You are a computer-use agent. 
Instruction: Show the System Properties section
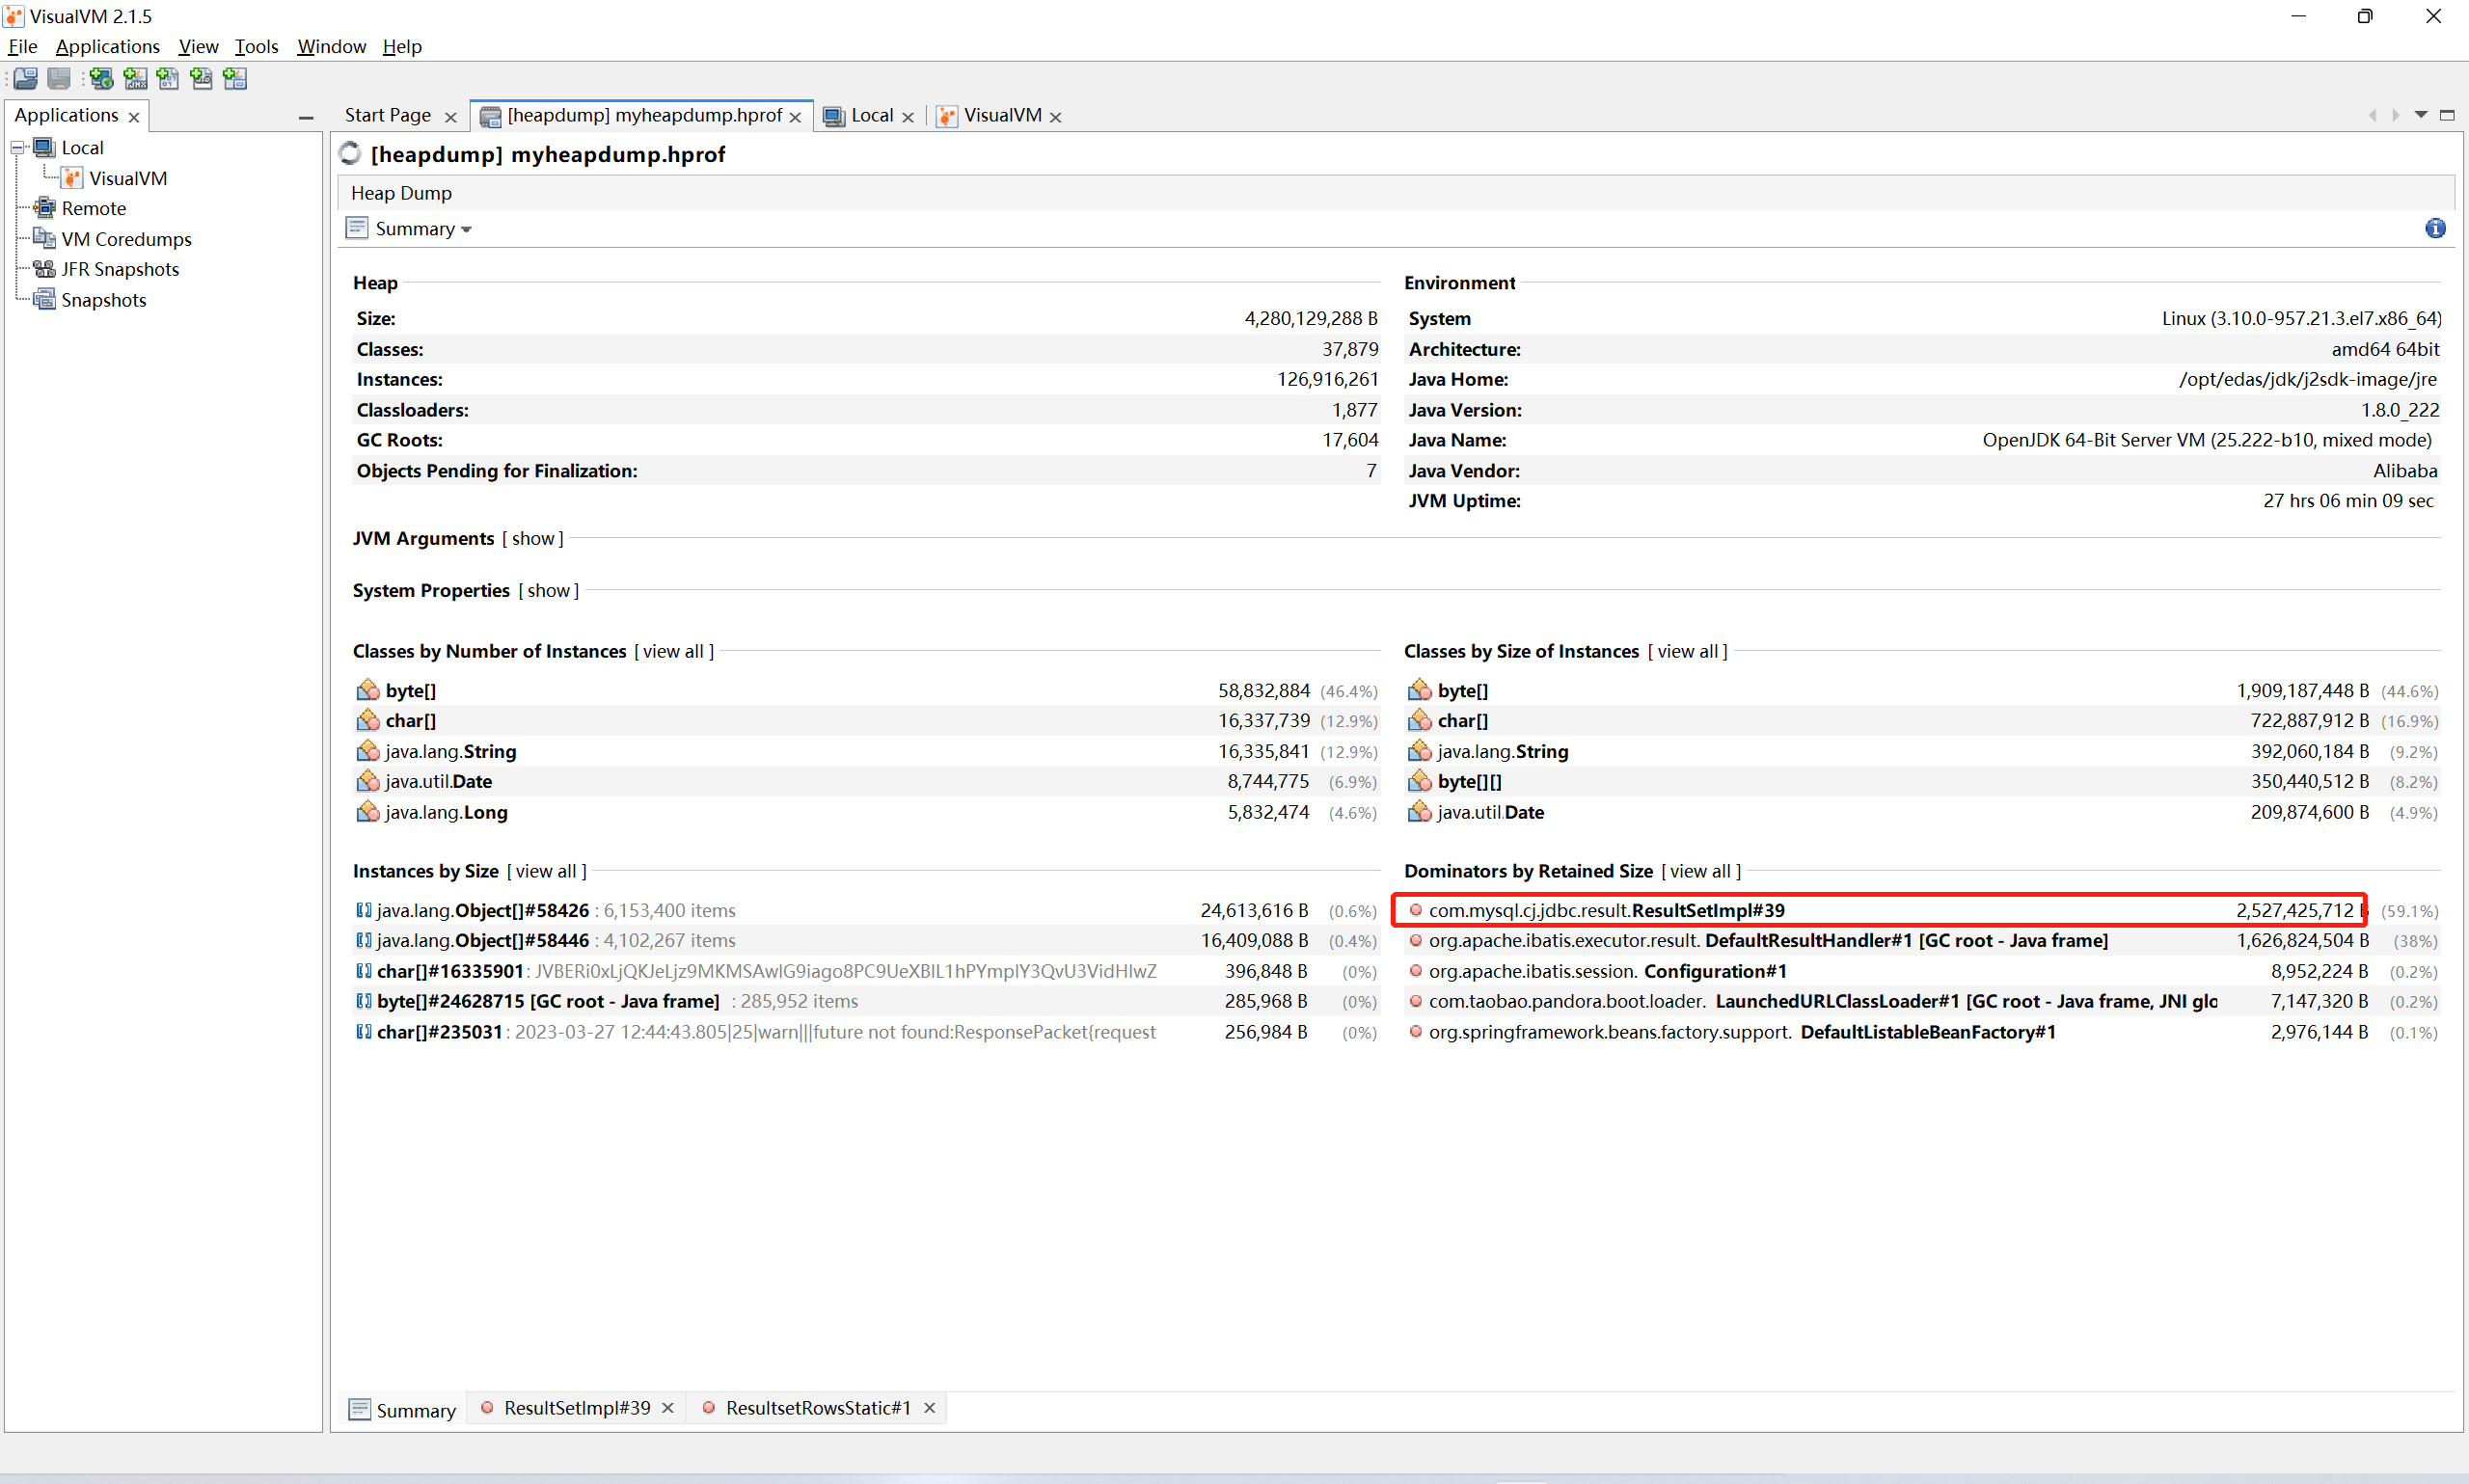548,591
